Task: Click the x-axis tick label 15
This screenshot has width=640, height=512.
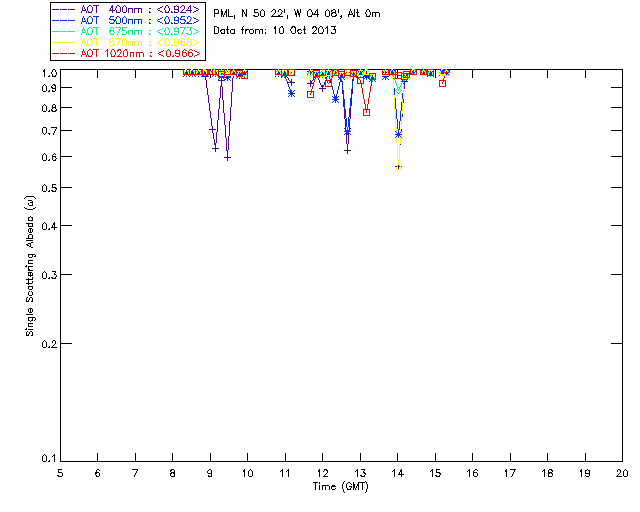Action: point(435,473)
